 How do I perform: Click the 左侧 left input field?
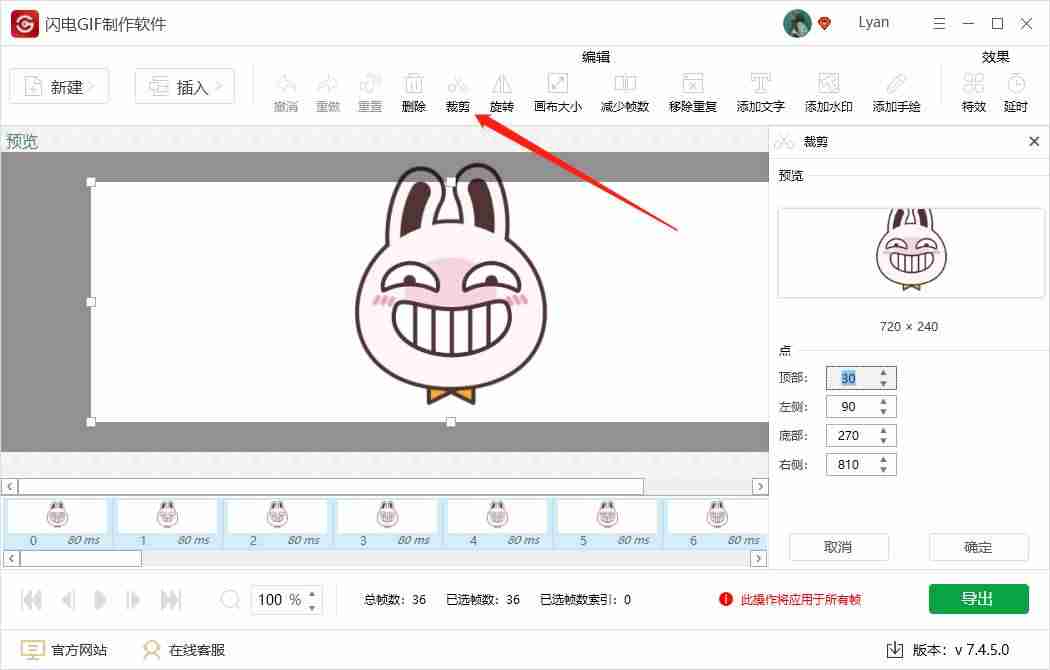click(861, 406)
